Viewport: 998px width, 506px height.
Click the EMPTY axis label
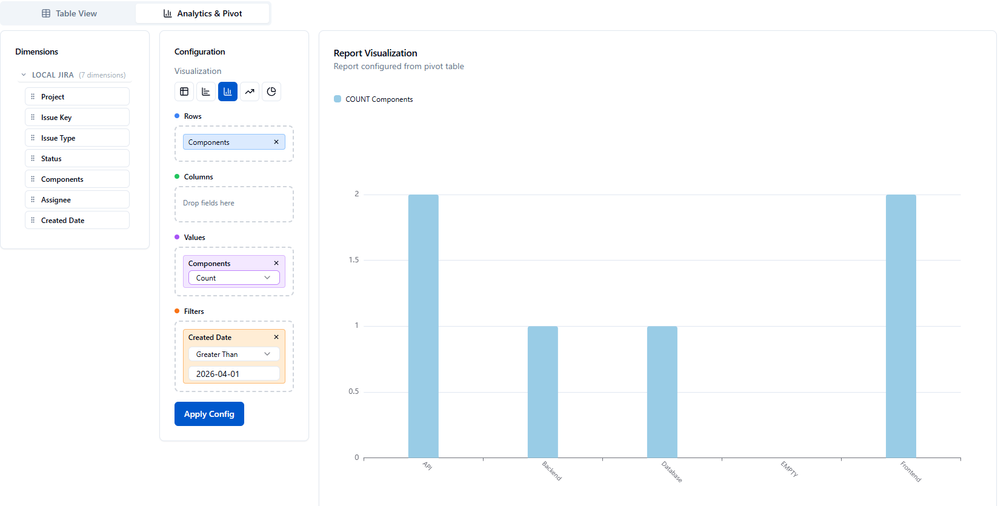[x=789, y=469]
